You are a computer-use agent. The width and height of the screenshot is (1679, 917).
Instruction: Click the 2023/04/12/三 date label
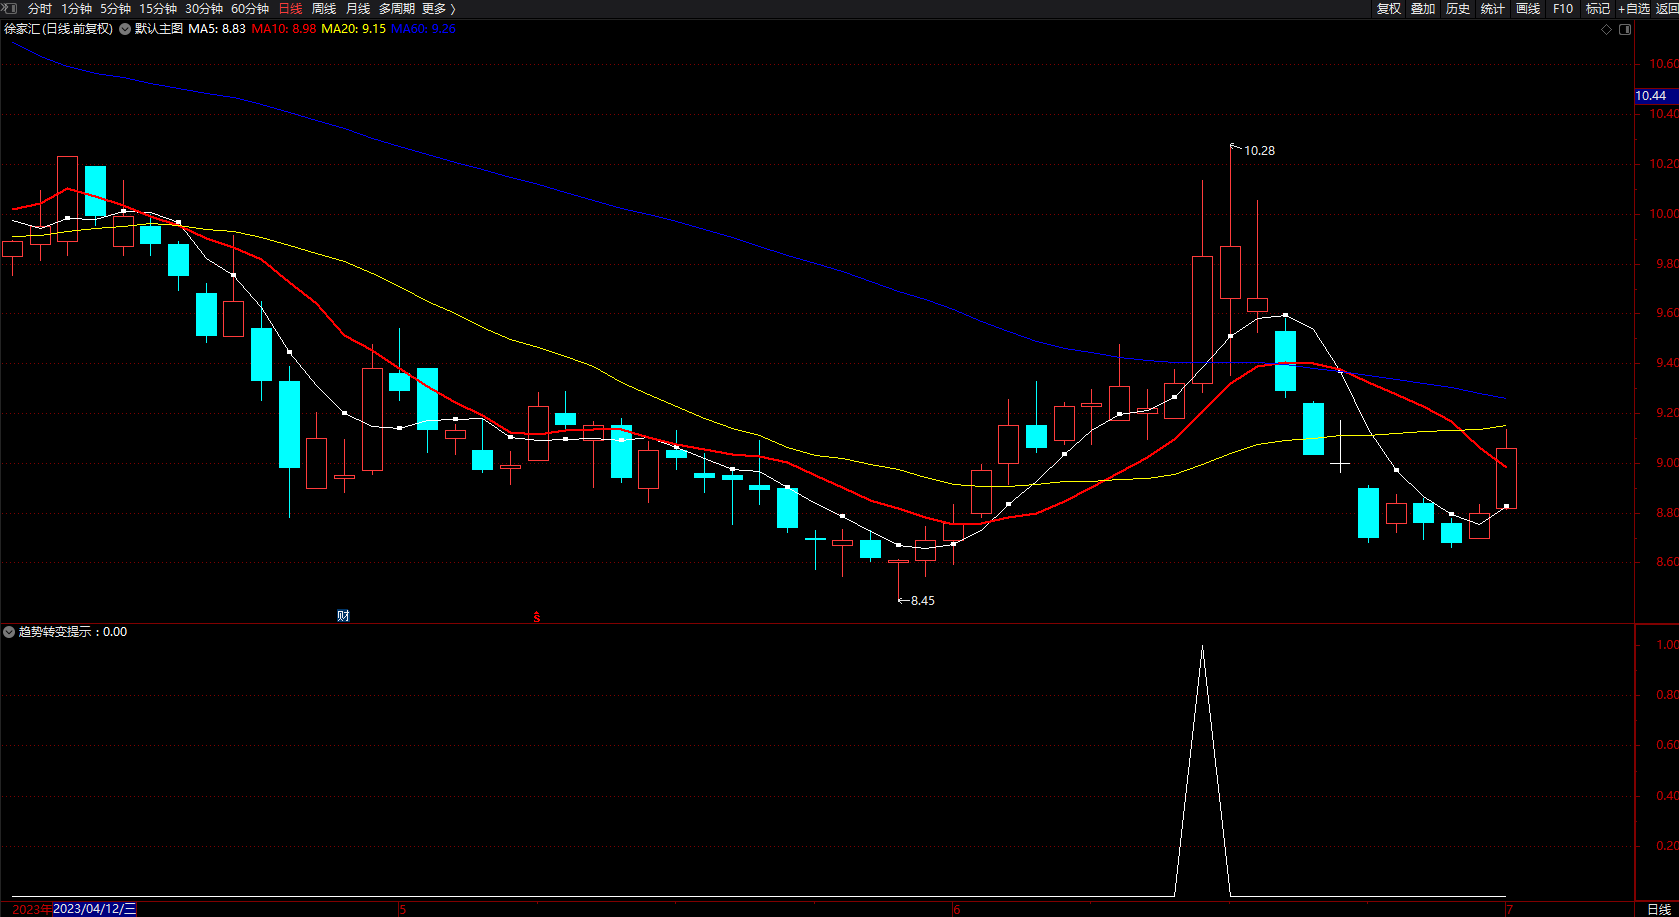94,909
